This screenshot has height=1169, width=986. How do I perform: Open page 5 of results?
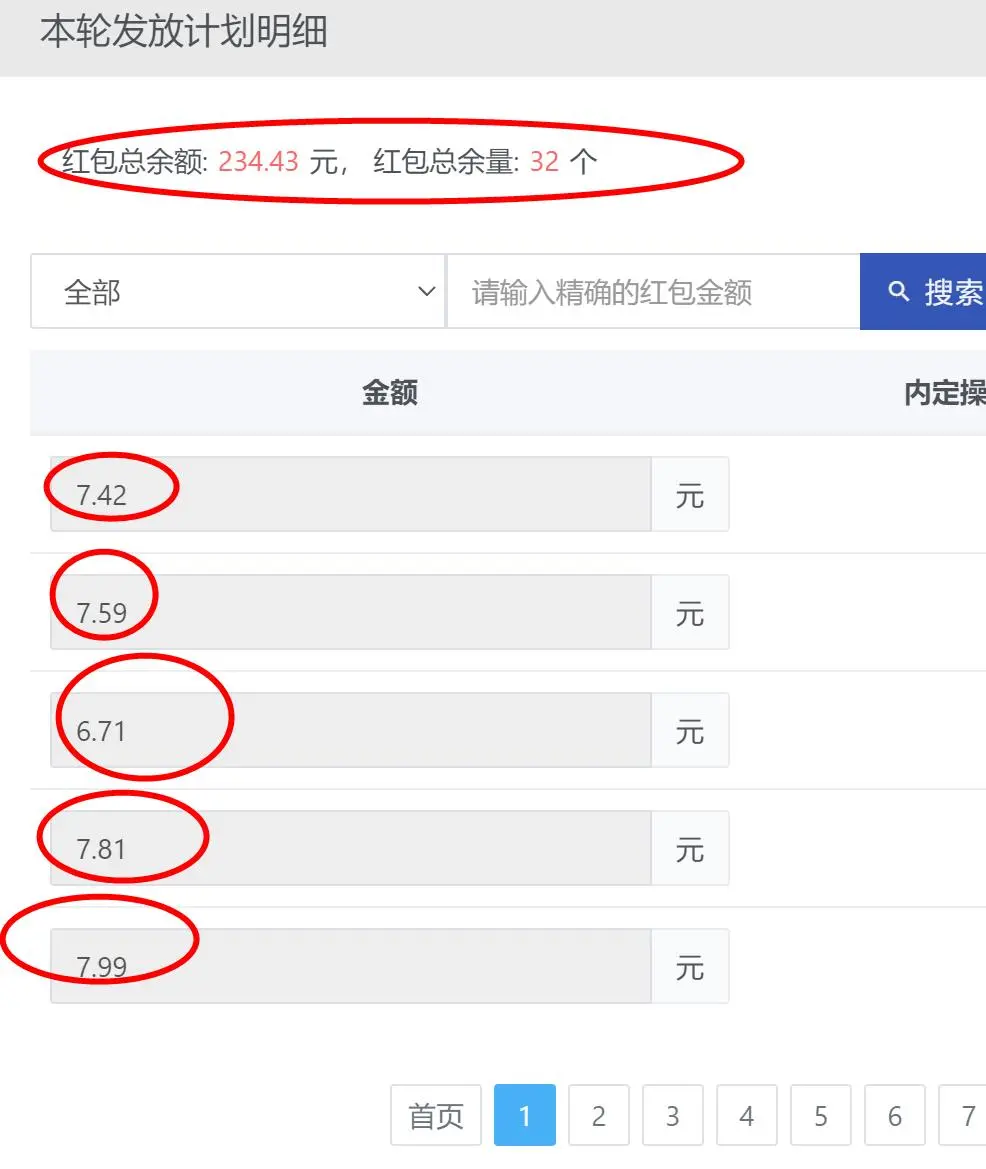coord(820,1116)
